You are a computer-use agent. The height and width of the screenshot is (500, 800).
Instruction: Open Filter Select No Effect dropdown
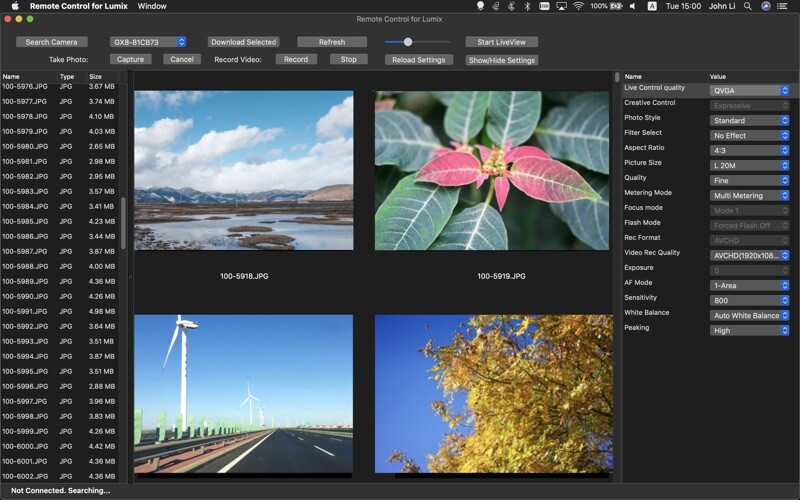tap(749, 135)
